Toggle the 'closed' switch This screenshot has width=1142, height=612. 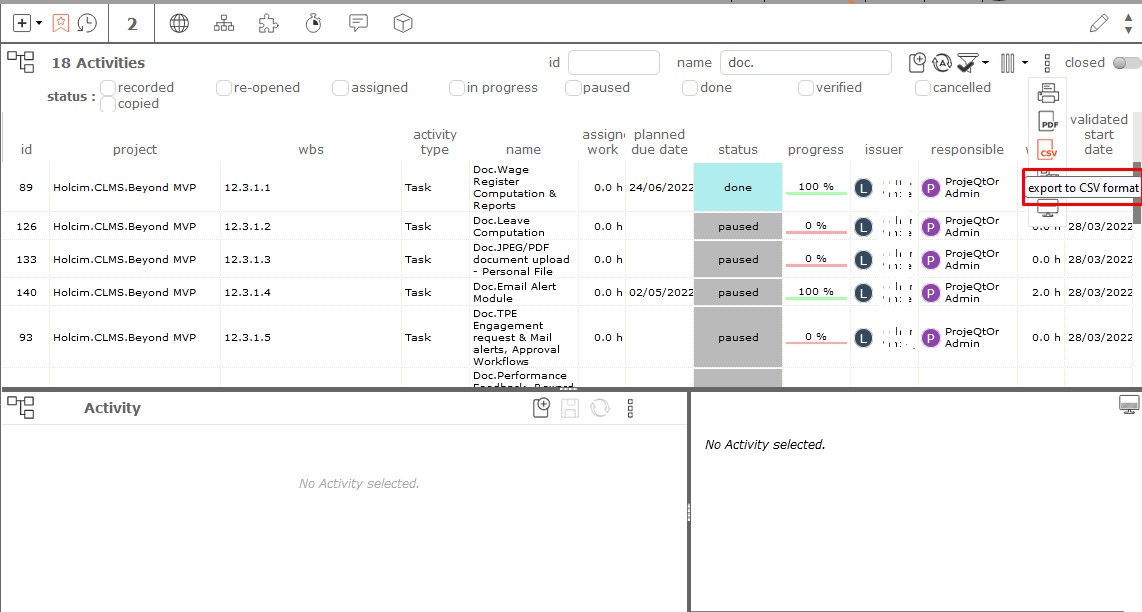point(1125,63)
